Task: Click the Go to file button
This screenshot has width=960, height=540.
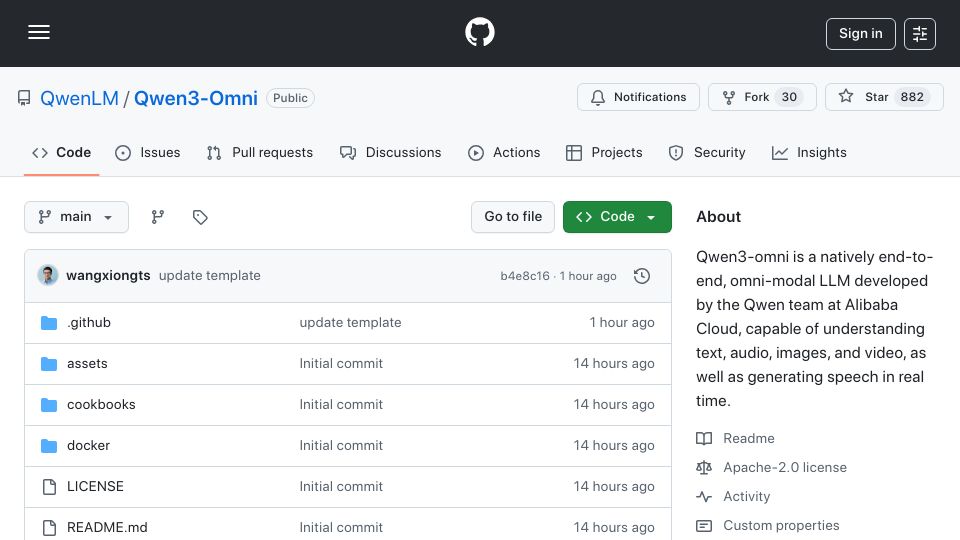Action: pyautogui.click(x=513, y=217)
